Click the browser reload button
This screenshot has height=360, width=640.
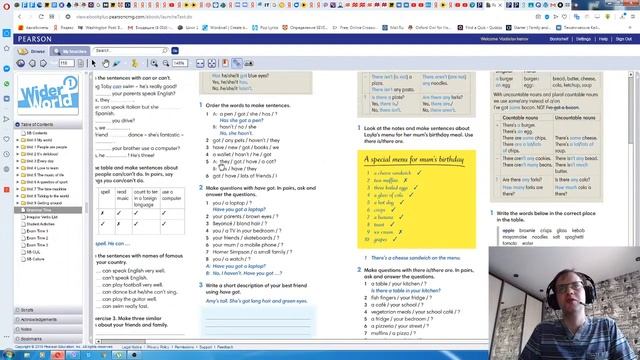point(41,17)
